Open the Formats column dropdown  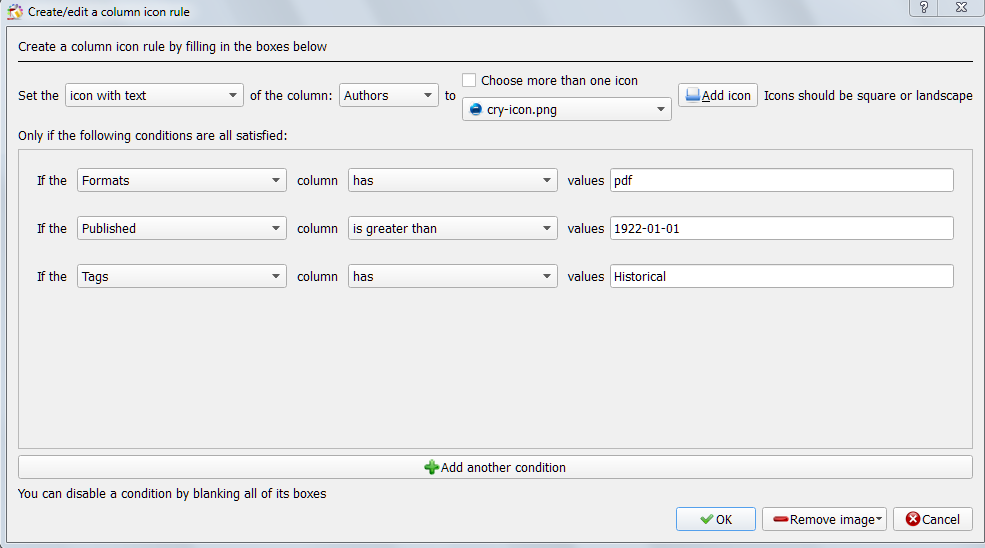pos(182,180)
